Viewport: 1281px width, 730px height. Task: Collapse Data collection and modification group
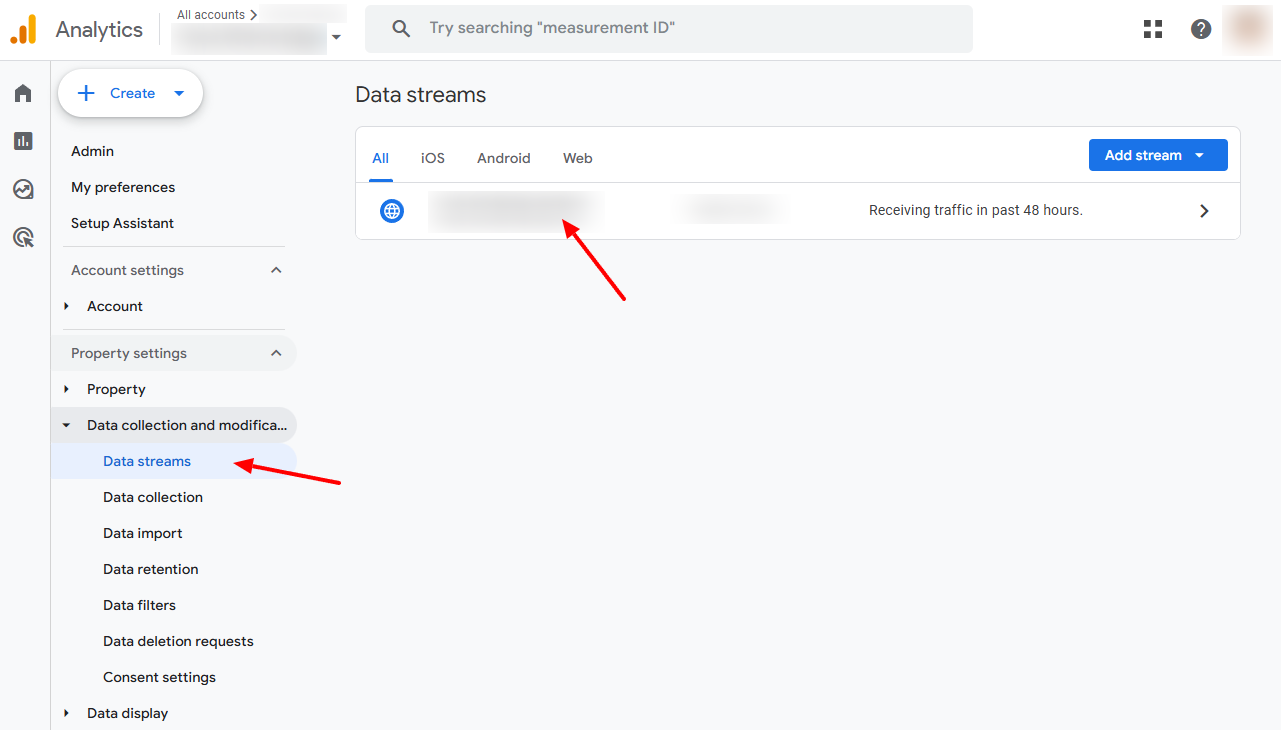point(67,425)
